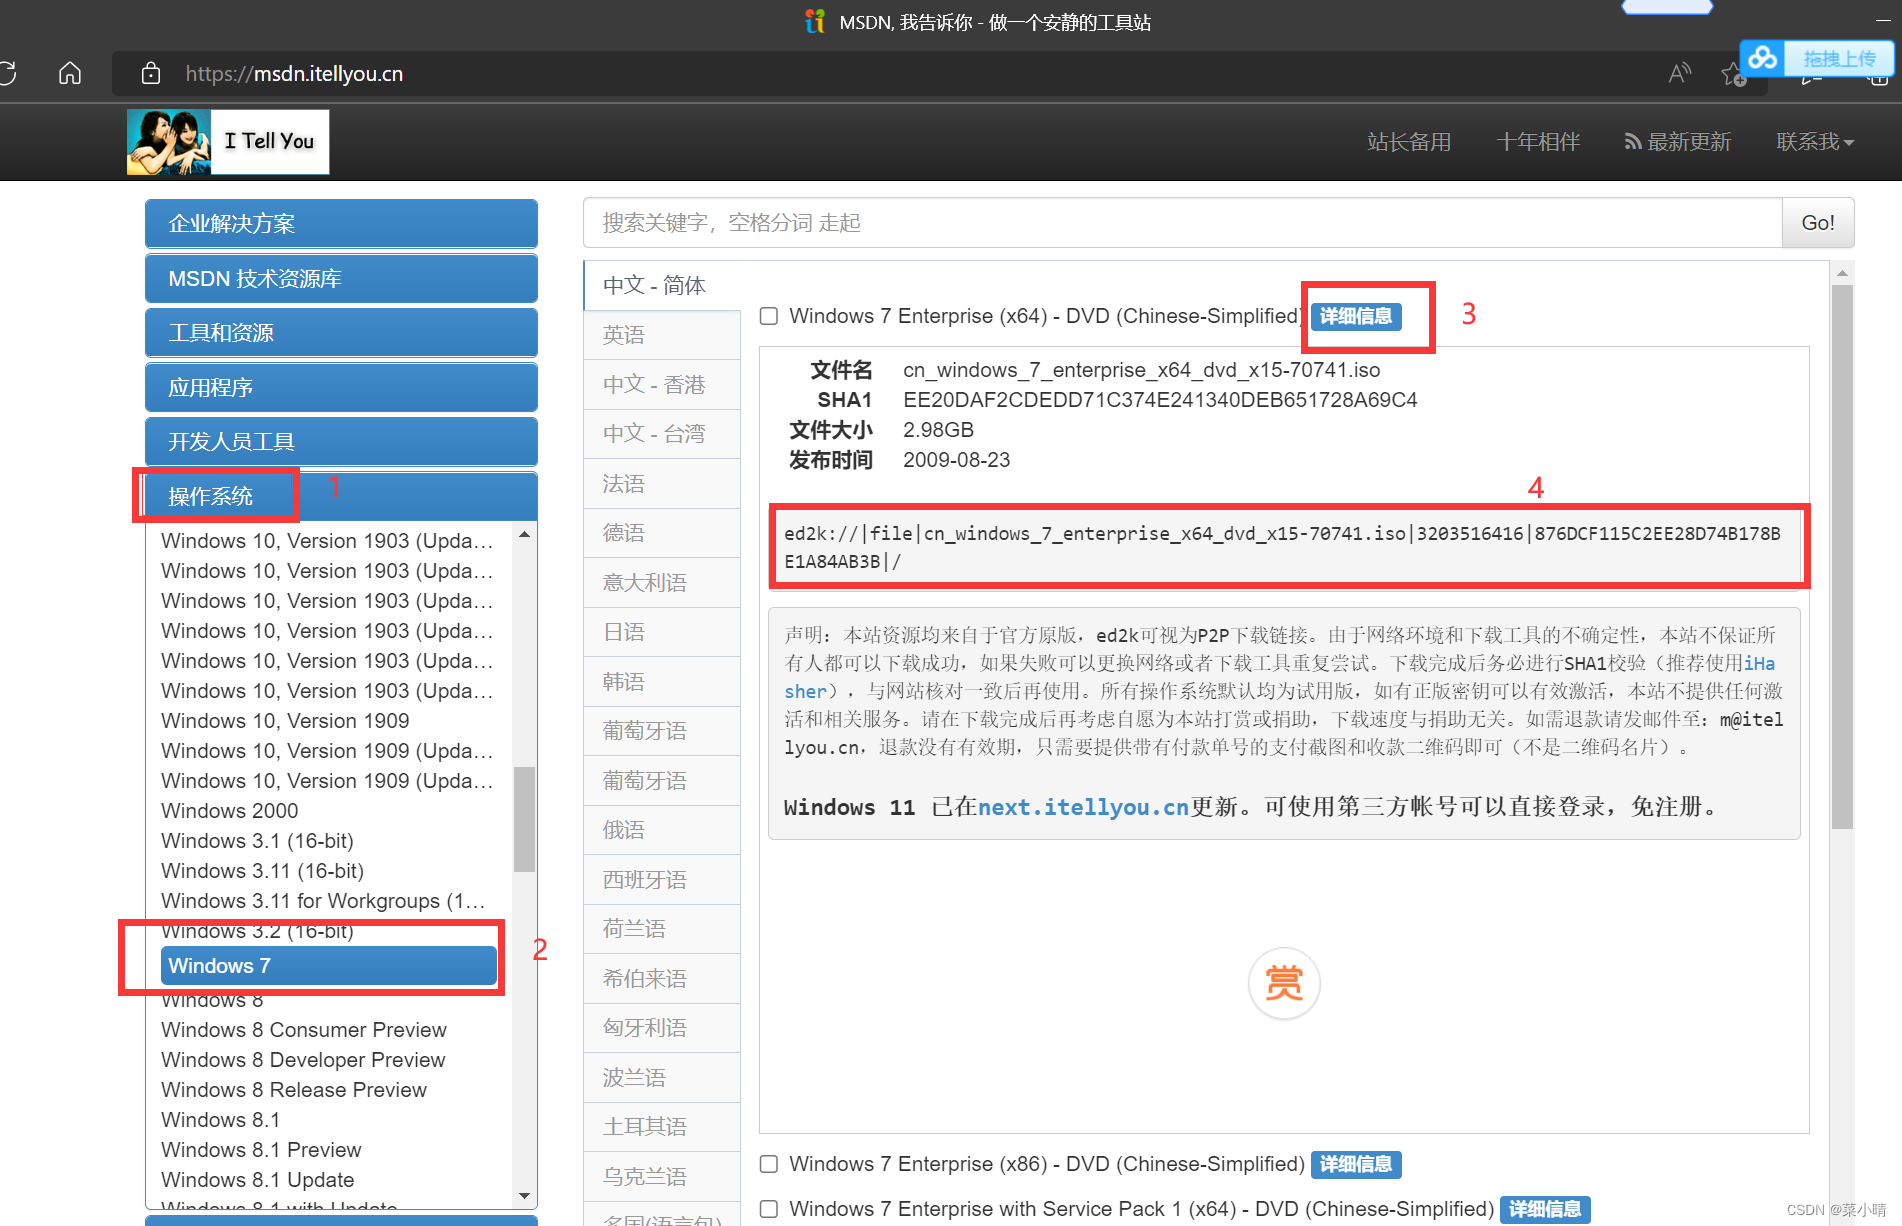
Task: Click the RSS 最新更新 link
Action: pos(1678,142)
